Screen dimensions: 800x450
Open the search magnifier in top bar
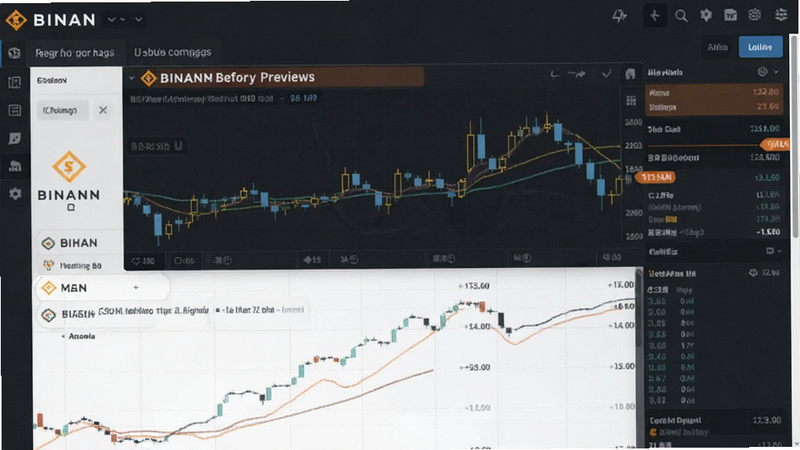click(x=681, y=16)
